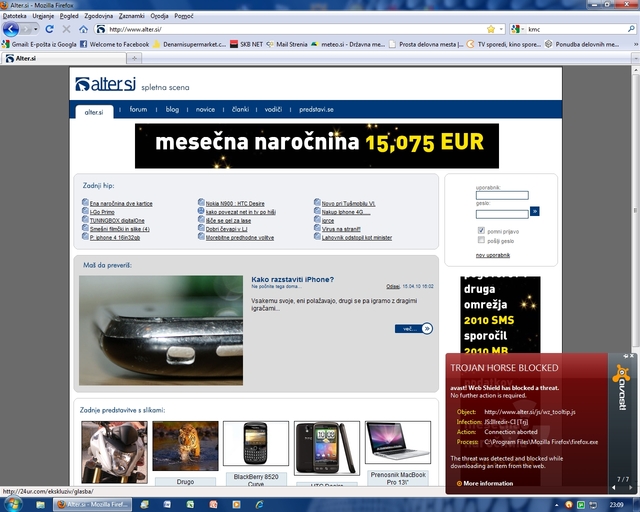Viewport: 640px width, 512px height.
Task: Click the 'uporabnik' username field
Action: [x=502, y=195]
